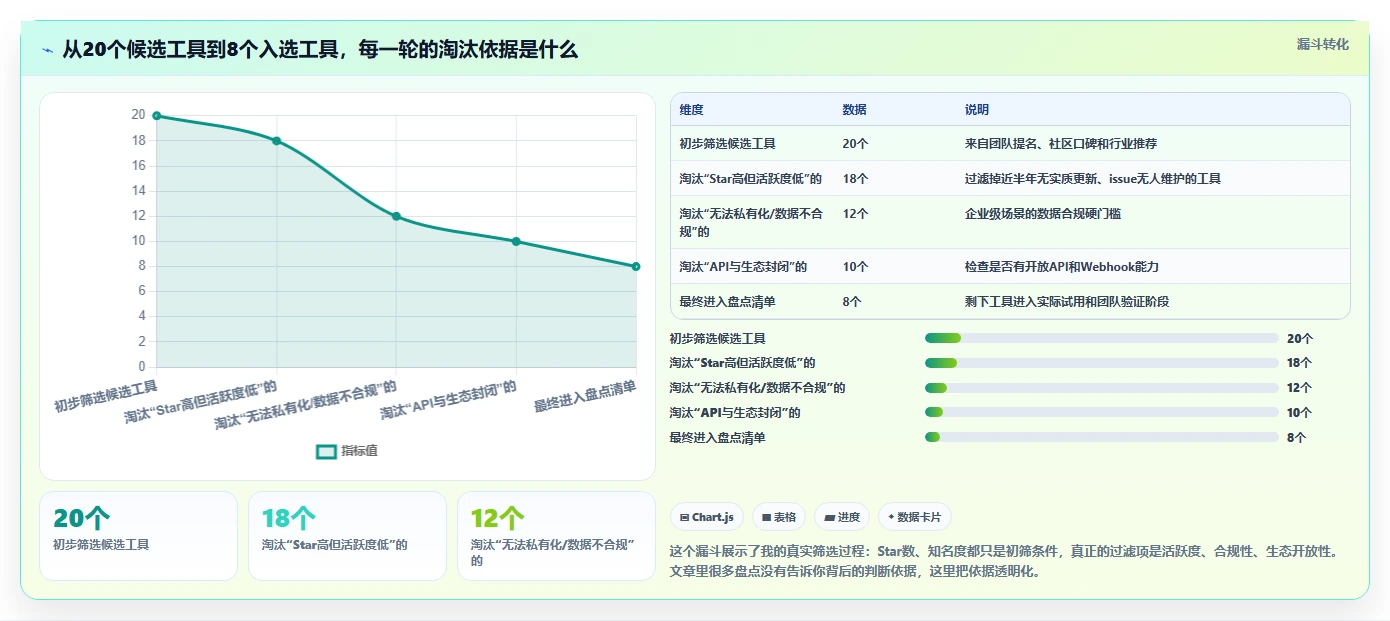Select the Chart.js tag button
The height and width of the screenshot is (621, 1390).
click(706, 517)
